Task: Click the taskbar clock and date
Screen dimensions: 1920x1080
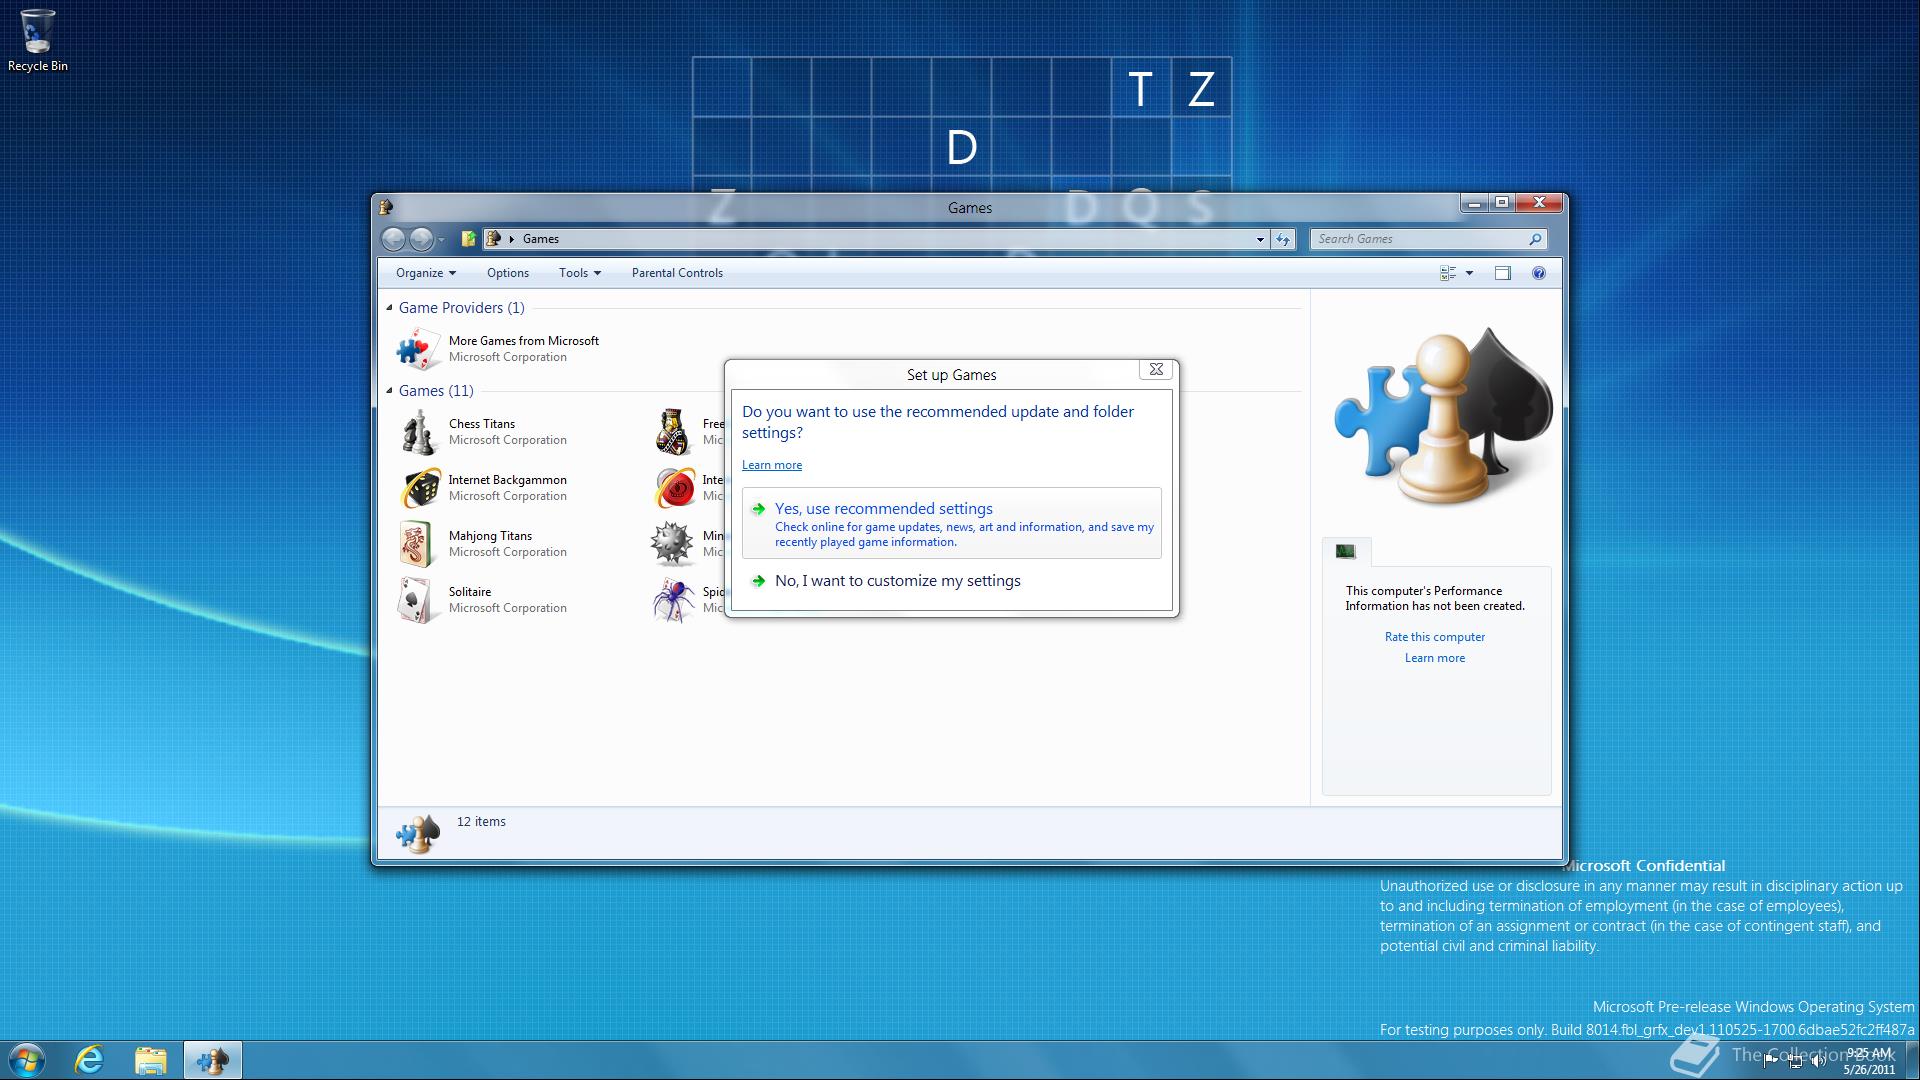Action: pos(1869,1061)
